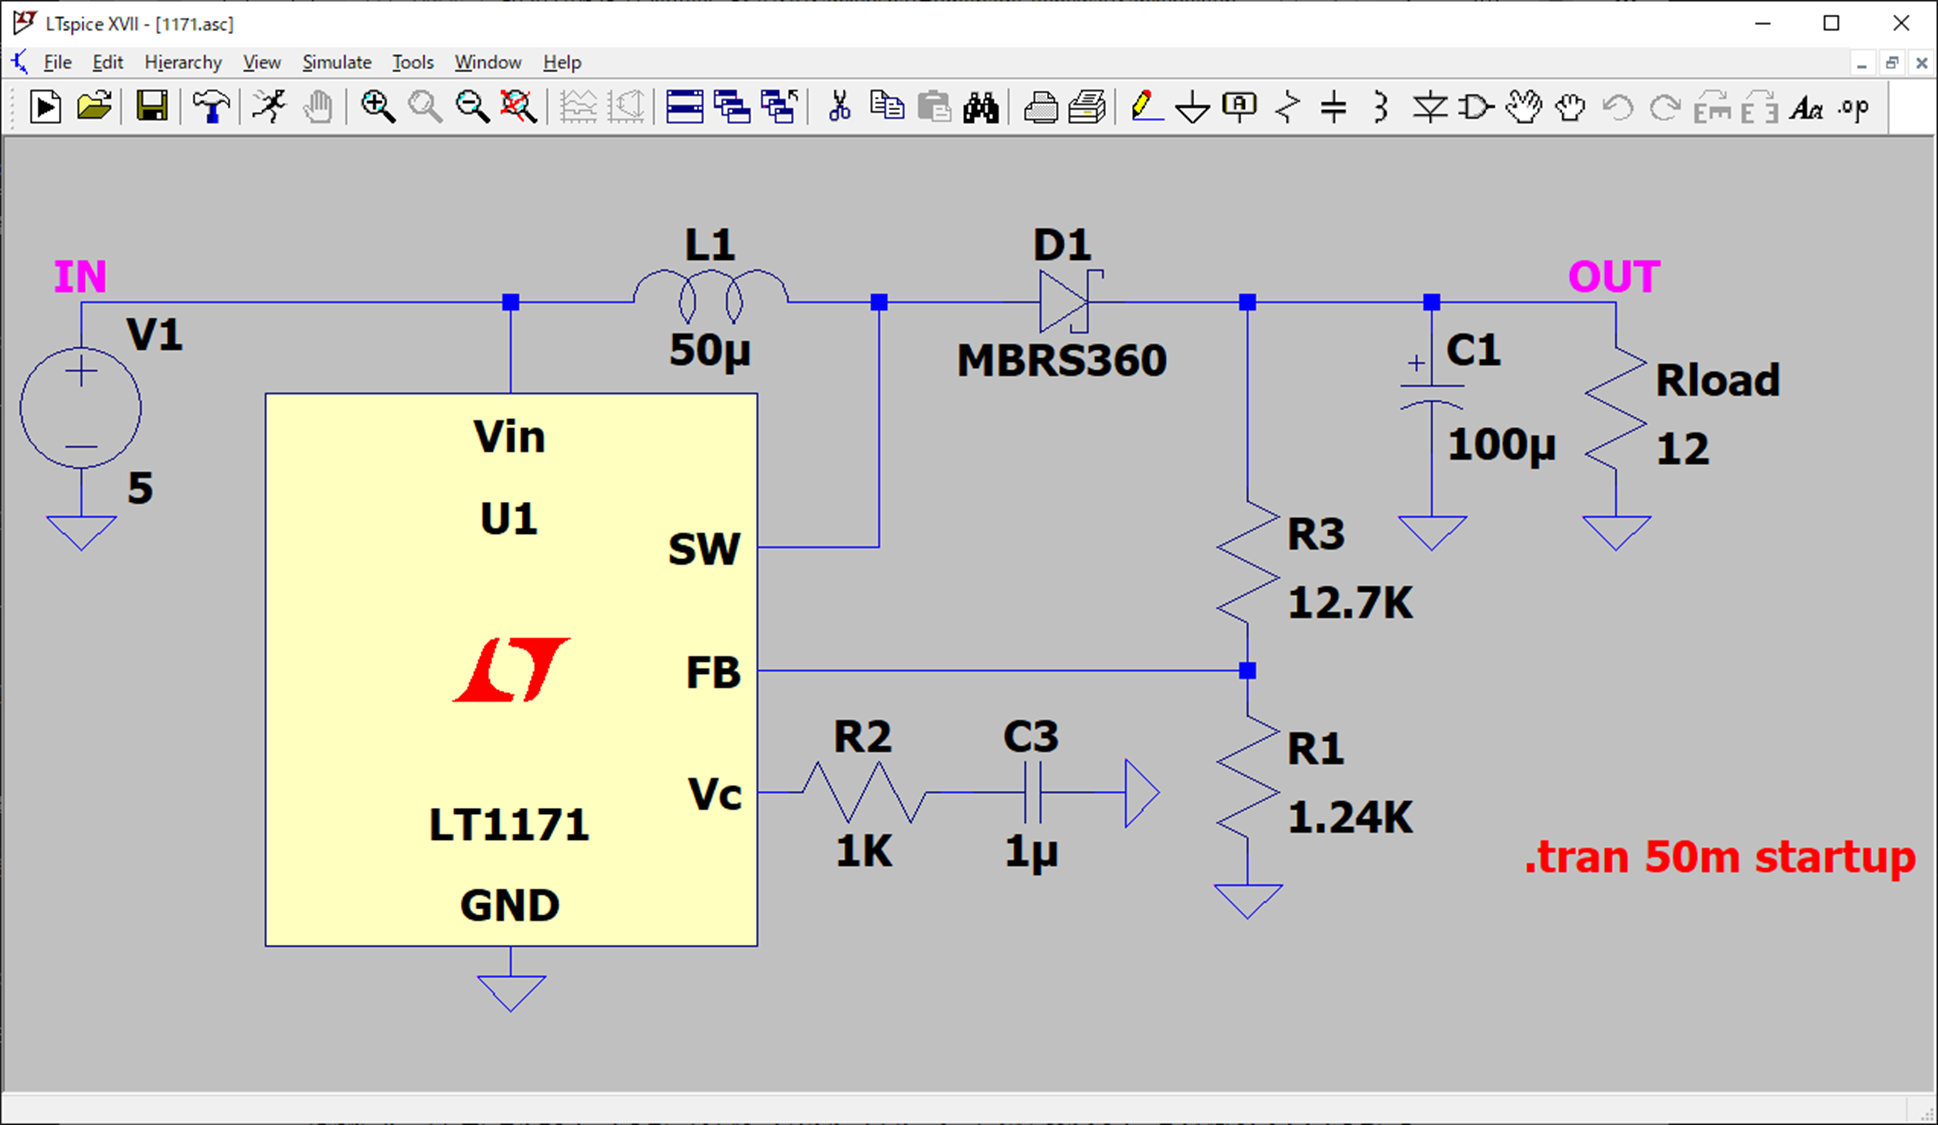Open the Component gate icon
The width and height of the screenshot is (1938, 1125).
(1476, 106)
